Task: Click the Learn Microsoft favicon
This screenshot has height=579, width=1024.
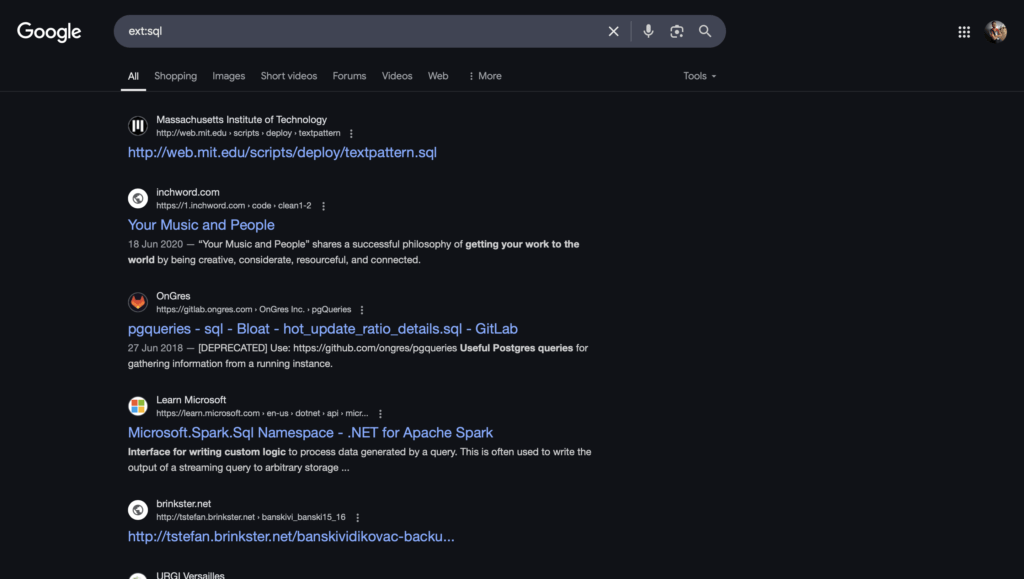Action: (x=138, y=406)
